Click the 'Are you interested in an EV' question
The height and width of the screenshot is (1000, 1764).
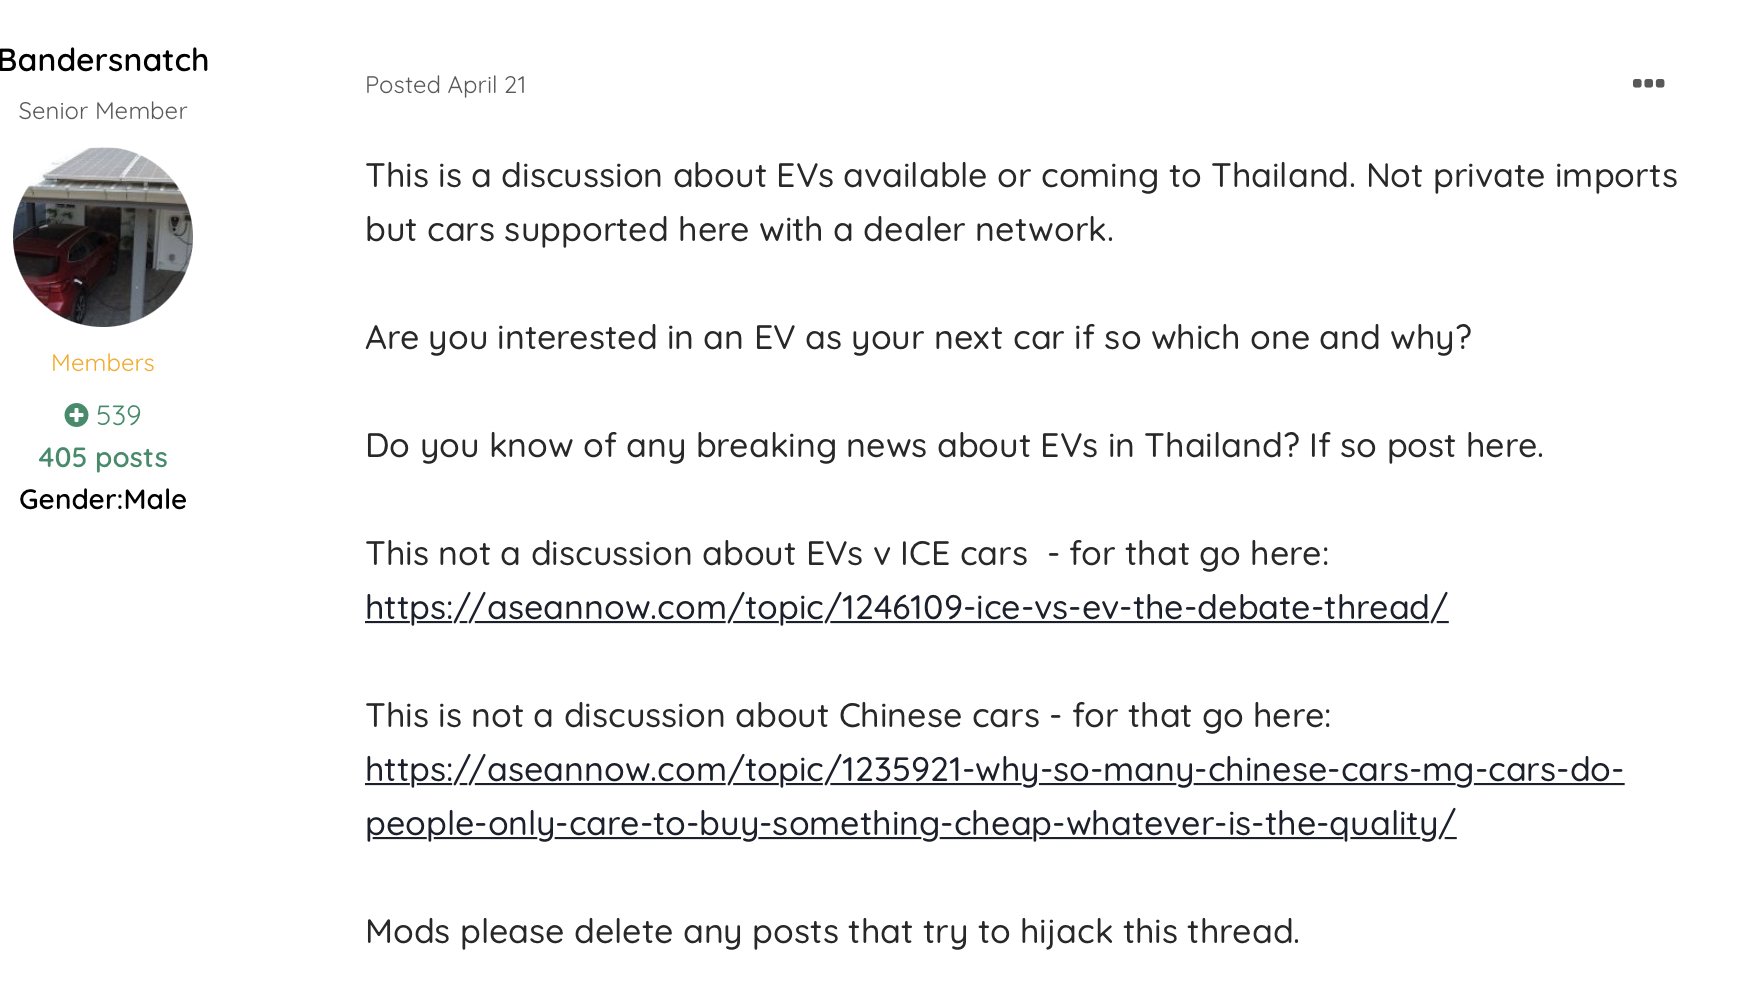[918, 337]
